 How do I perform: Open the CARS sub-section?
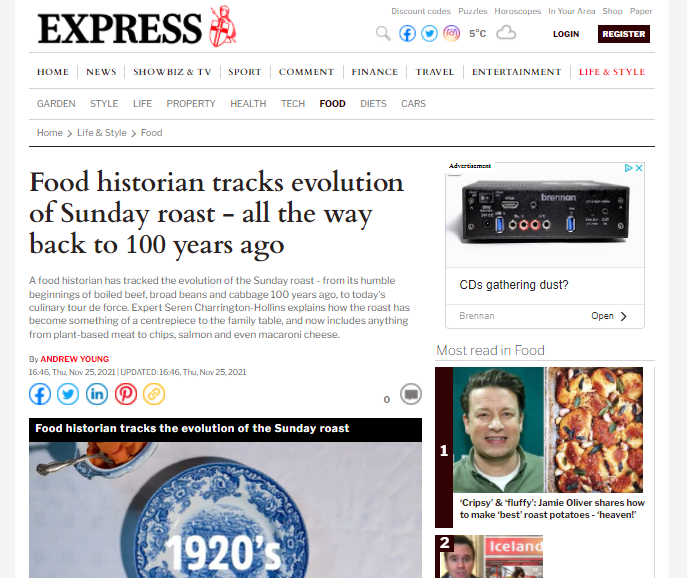[413, 104]
